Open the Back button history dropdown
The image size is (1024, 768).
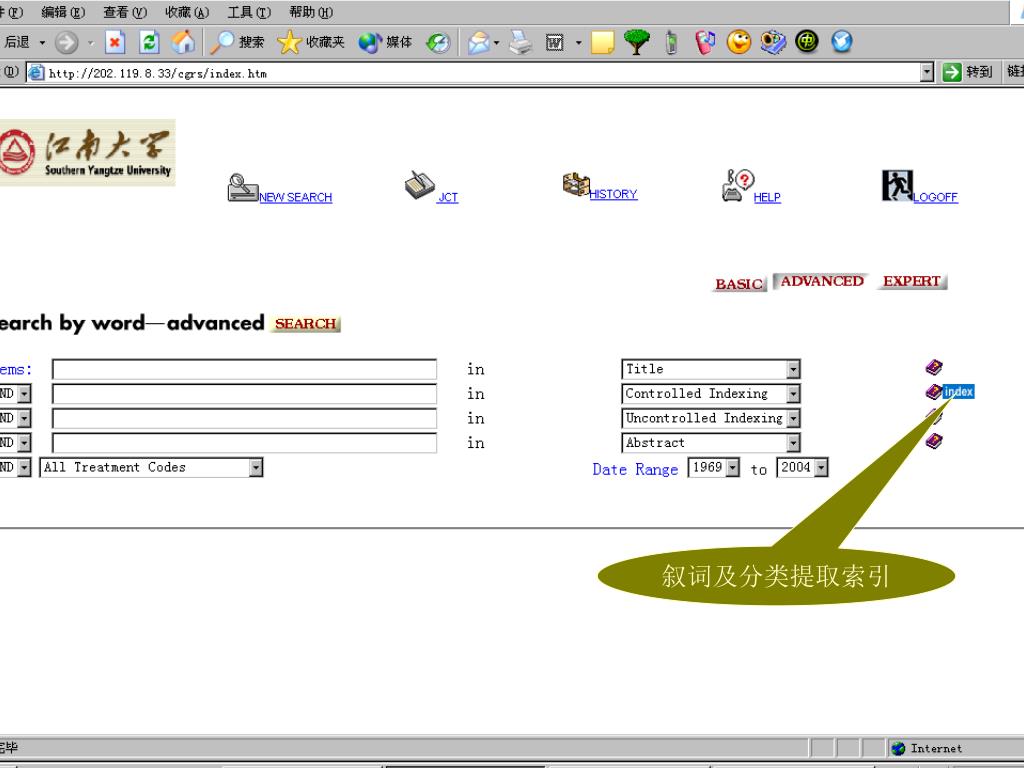(42, 42)
